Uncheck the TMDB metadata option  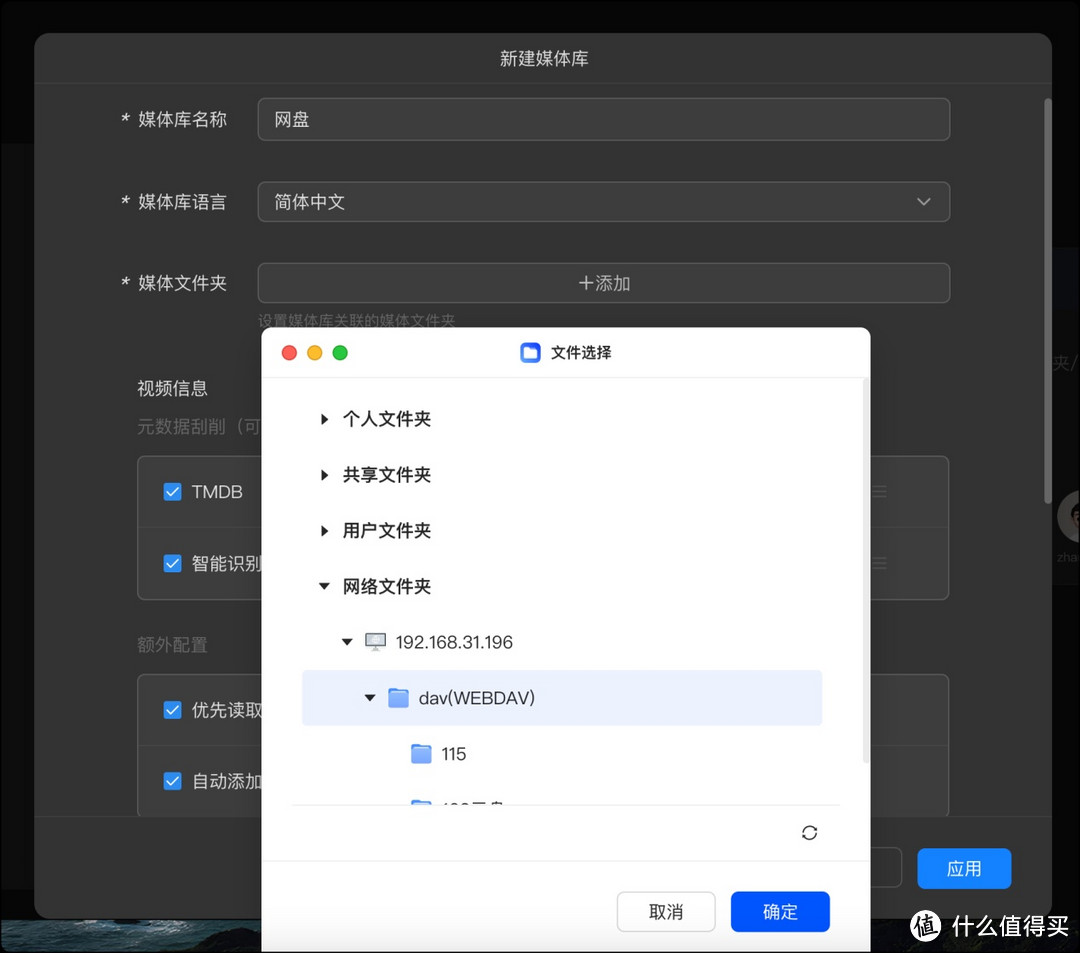point(172,492)
